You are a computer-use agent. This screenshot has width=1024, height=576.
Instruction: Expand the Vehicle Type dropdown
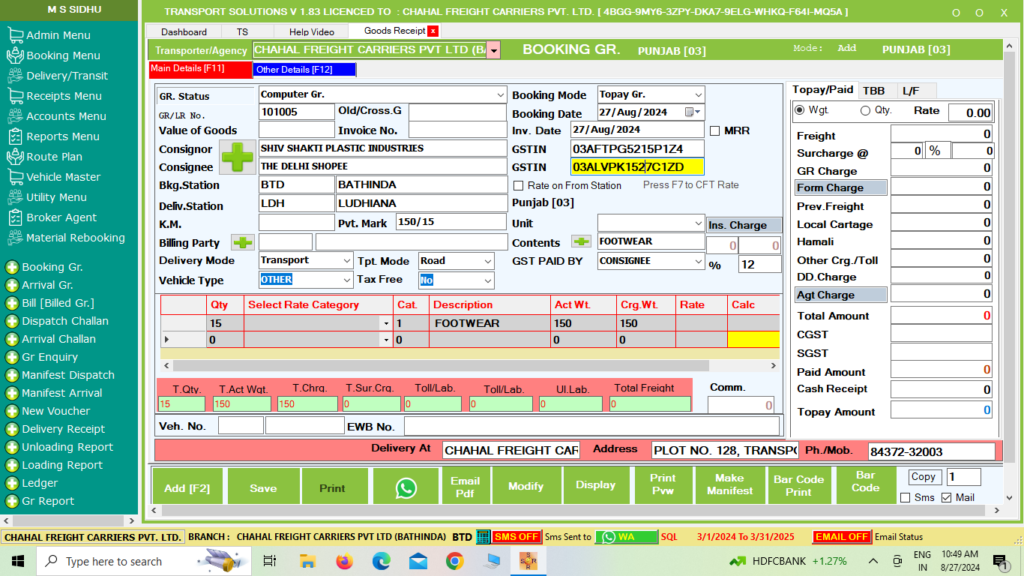coord(345,280)
